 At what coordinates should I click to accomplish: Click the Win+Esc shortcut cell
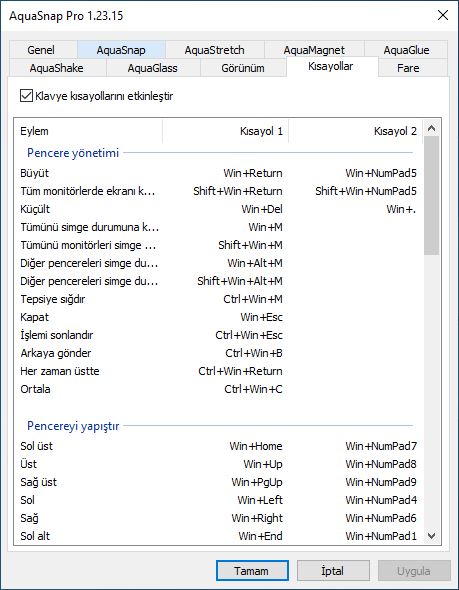click(x=261, y=317)
